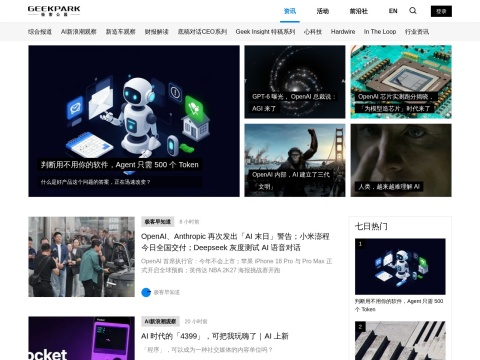
Task: Select 底稿对话CEO系列 category
Action: click(202, 32)
